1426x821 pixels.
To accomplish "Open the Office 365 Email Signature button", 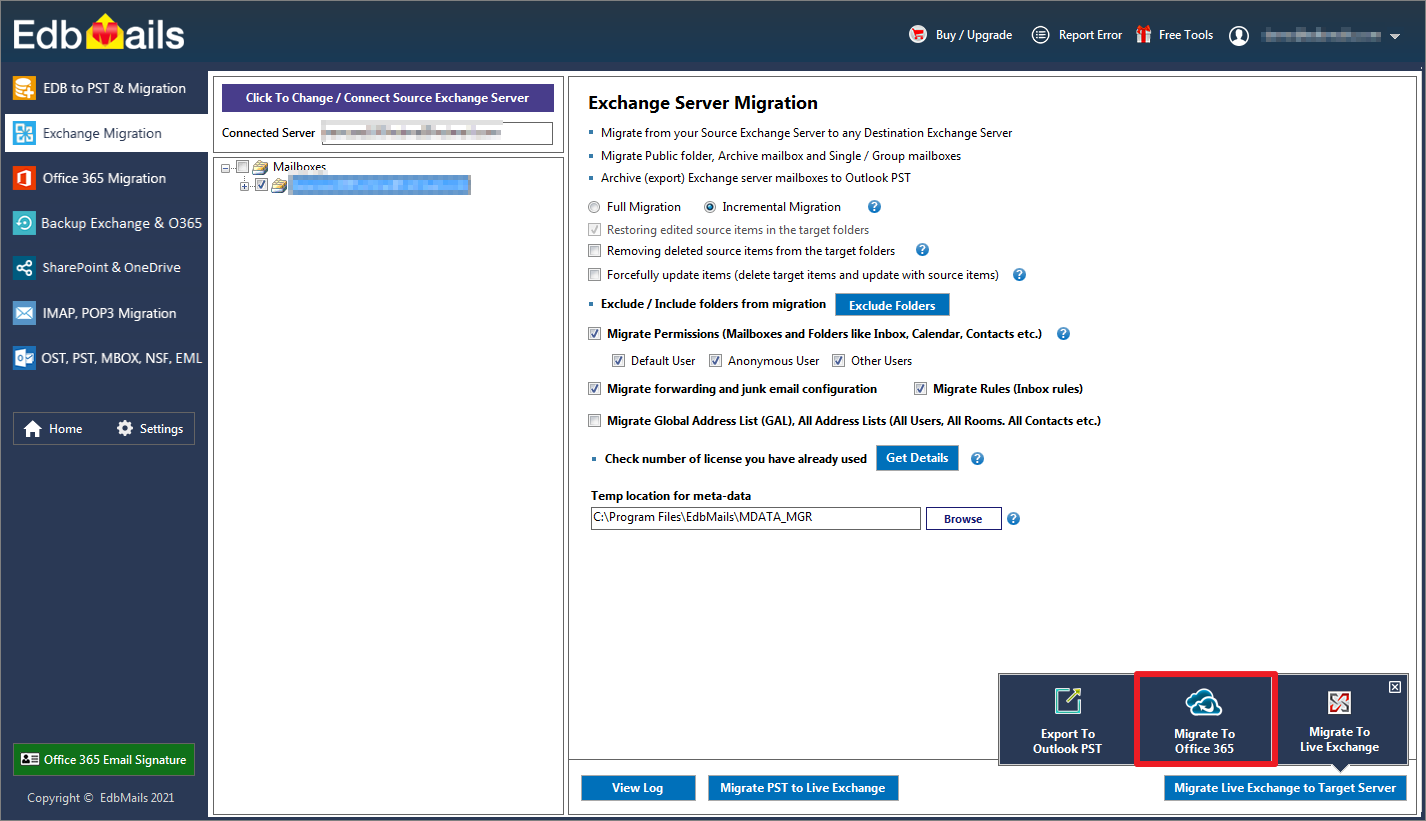I will 104,760.
